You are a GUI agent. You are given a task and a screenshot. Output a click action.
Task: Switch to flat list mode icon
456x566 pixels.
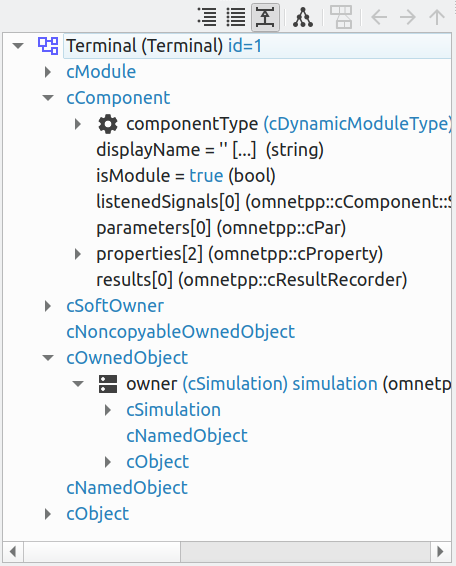(x=236, y=17)
